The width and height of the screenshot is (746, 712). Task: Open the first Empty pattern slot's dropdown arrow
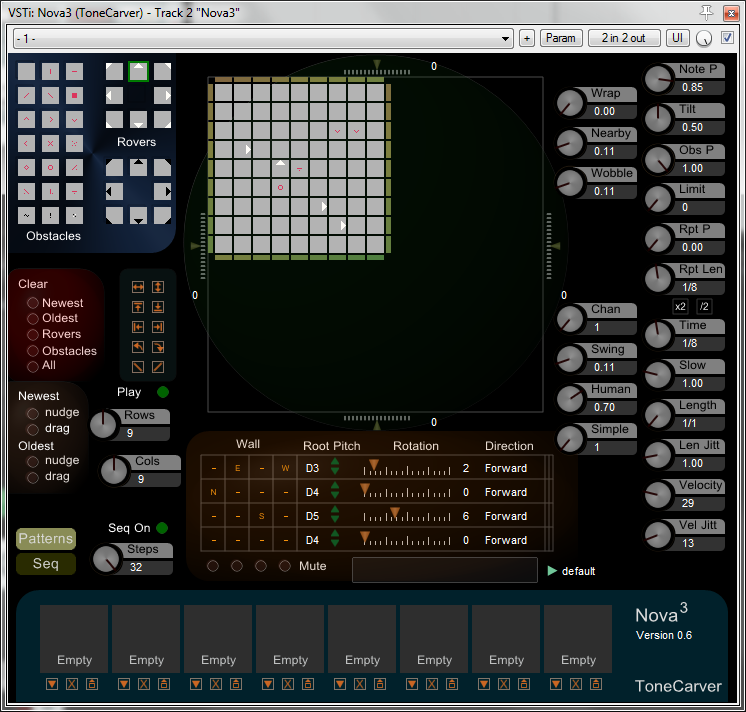point(51,684)
